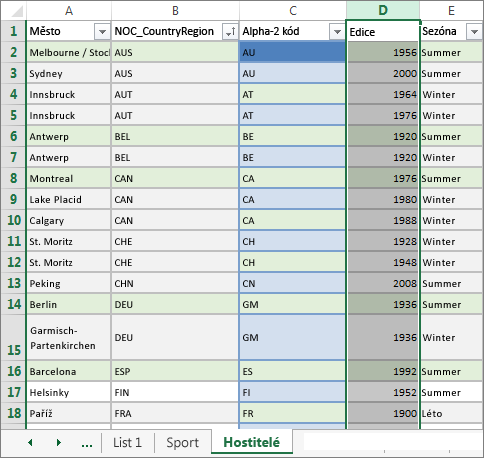Select the 1964 edition cell
Screen dimensions: 484x458
tap(383, 94)
